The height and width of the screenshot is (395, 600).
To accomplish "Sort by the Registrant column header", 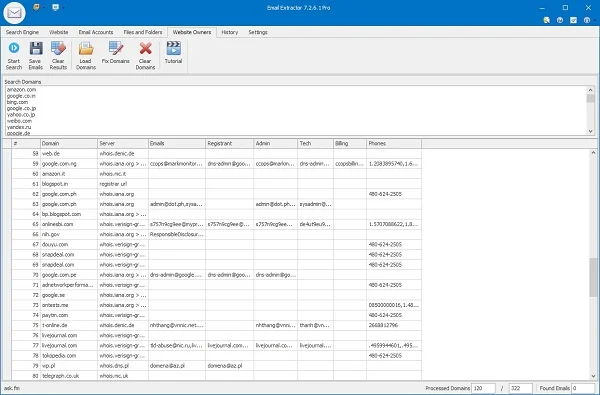I will pyautogui.click(x=230, y=144).
